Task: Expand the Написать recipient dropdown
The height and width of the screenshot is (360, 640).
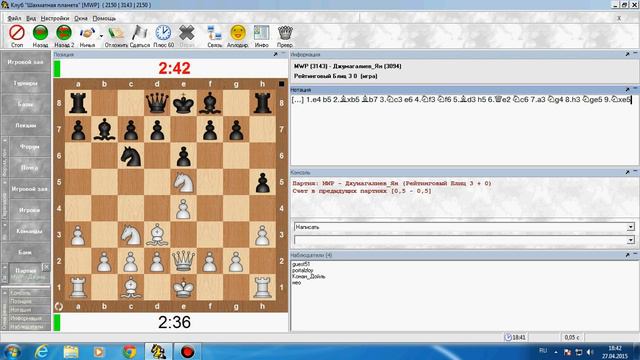Action: pos(631,227)
